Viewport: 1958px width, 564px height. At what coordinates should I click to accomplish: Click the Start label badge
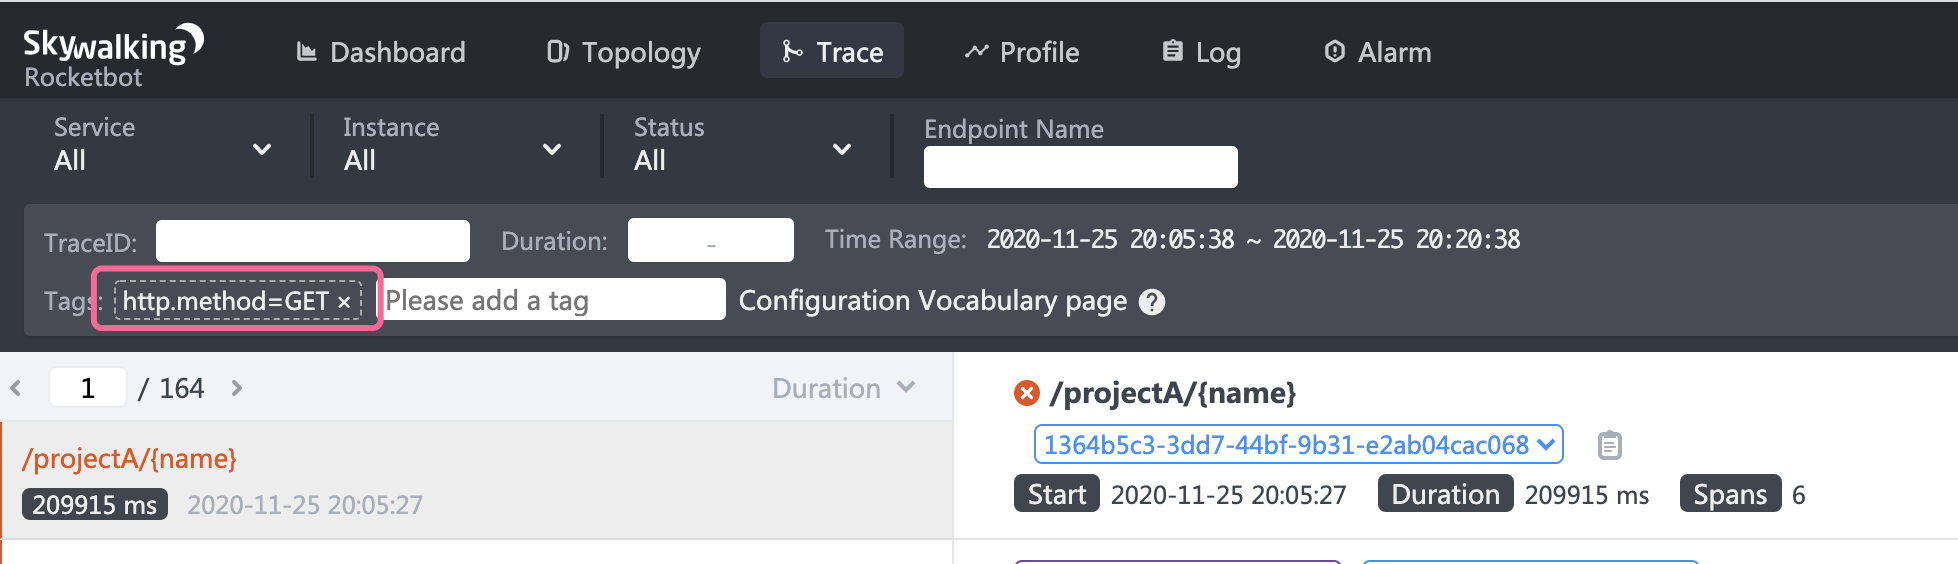pos(1057,494)
